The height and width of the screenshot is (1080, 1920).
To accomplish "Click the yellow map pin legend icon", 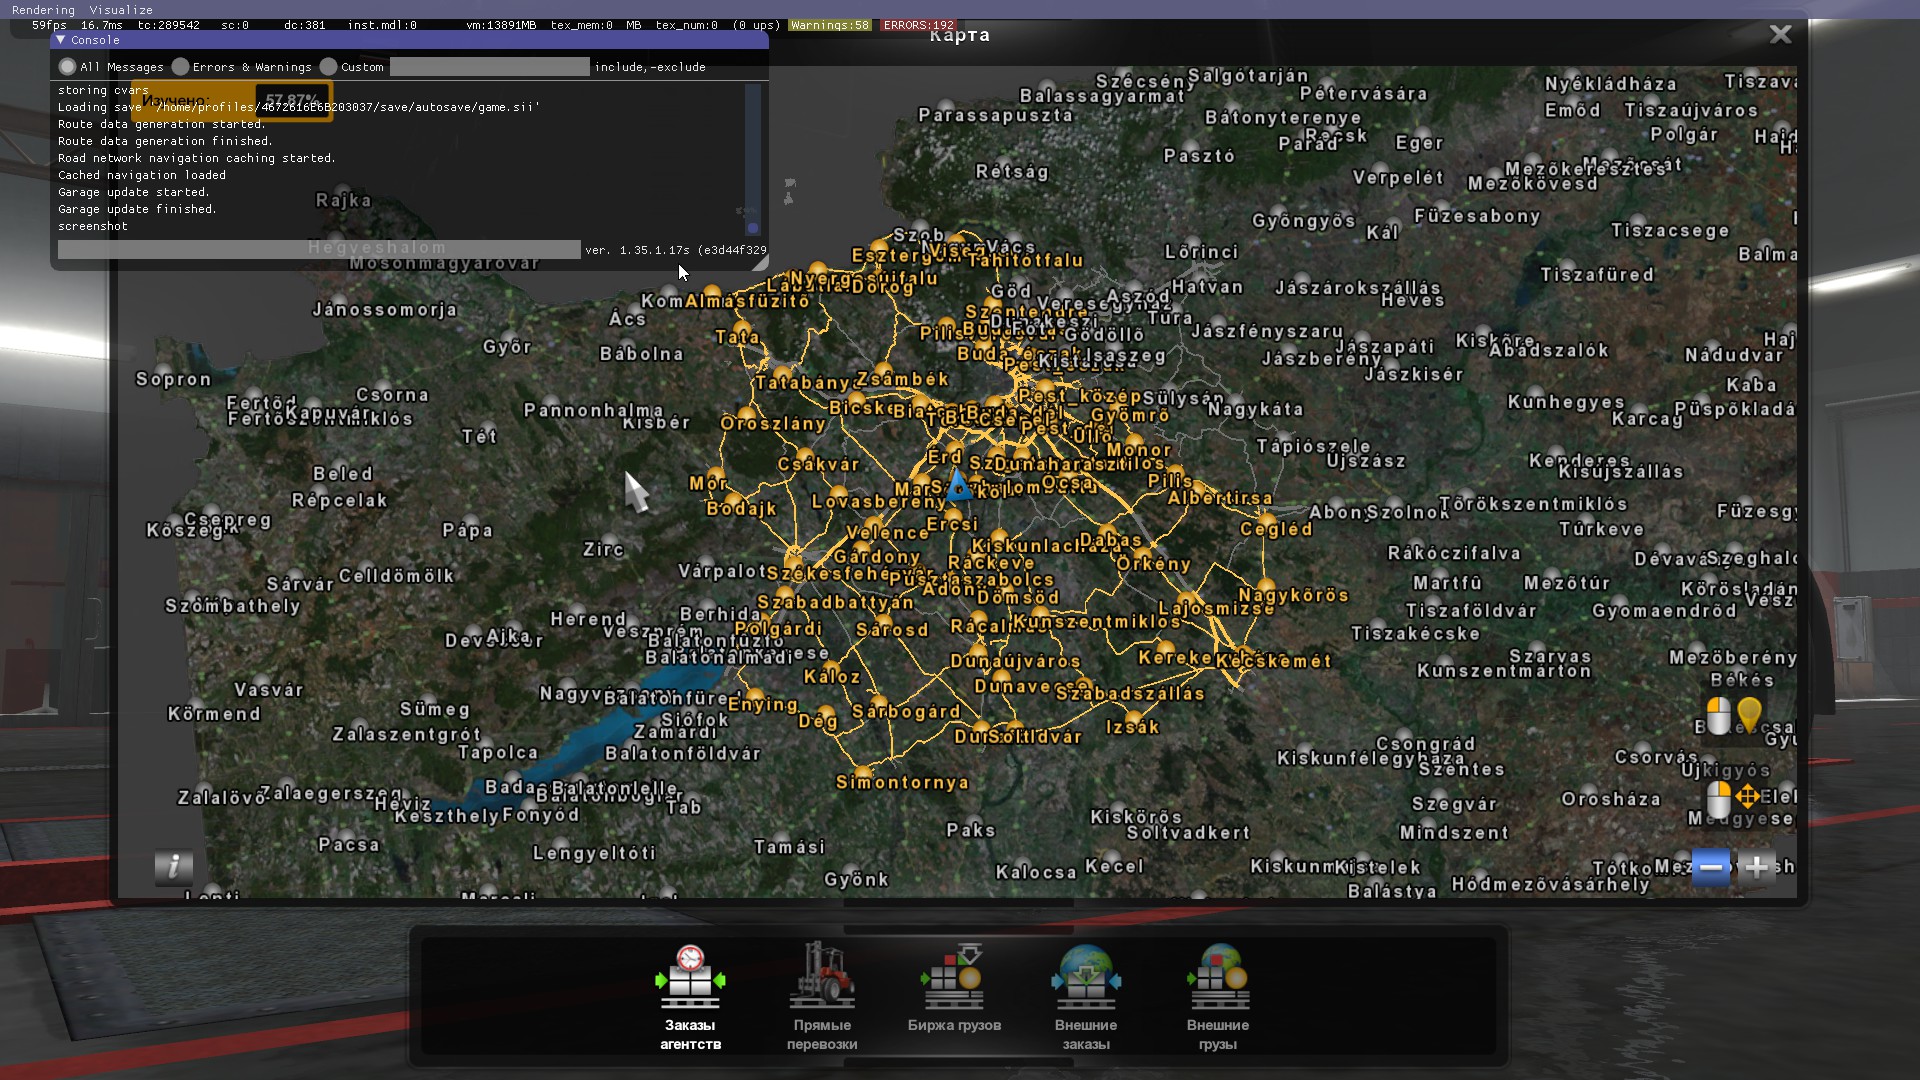I will [x=1749, y=715].
